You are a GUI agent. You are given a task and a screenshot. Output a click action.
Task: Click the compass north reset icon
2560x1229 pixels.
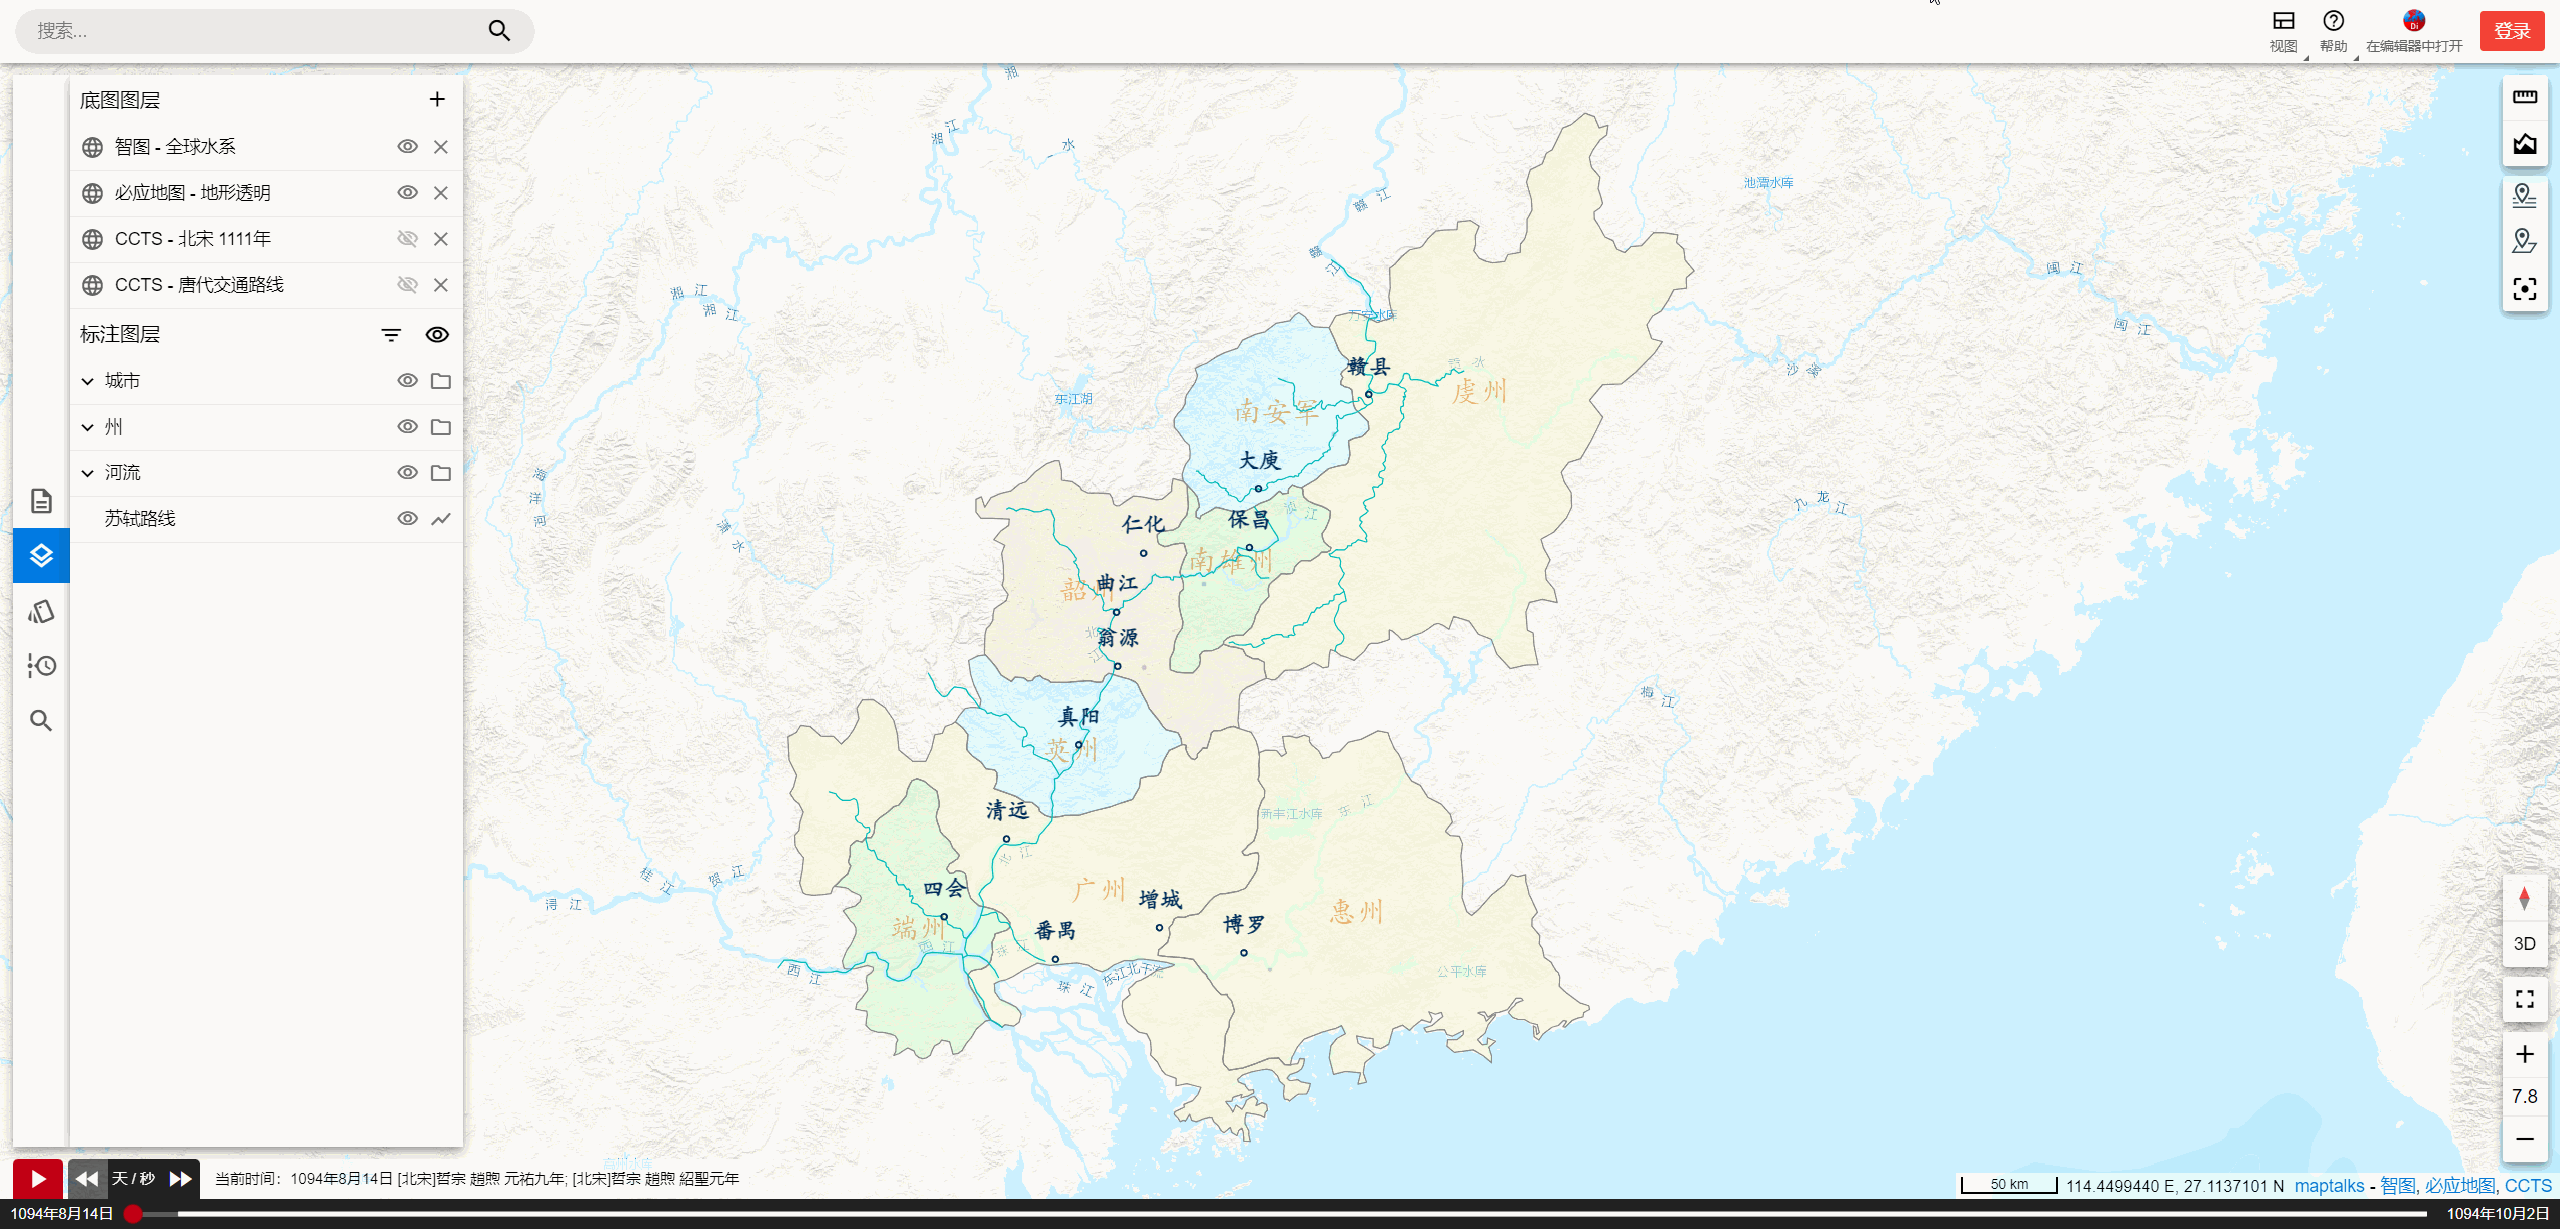(2524, 898)
